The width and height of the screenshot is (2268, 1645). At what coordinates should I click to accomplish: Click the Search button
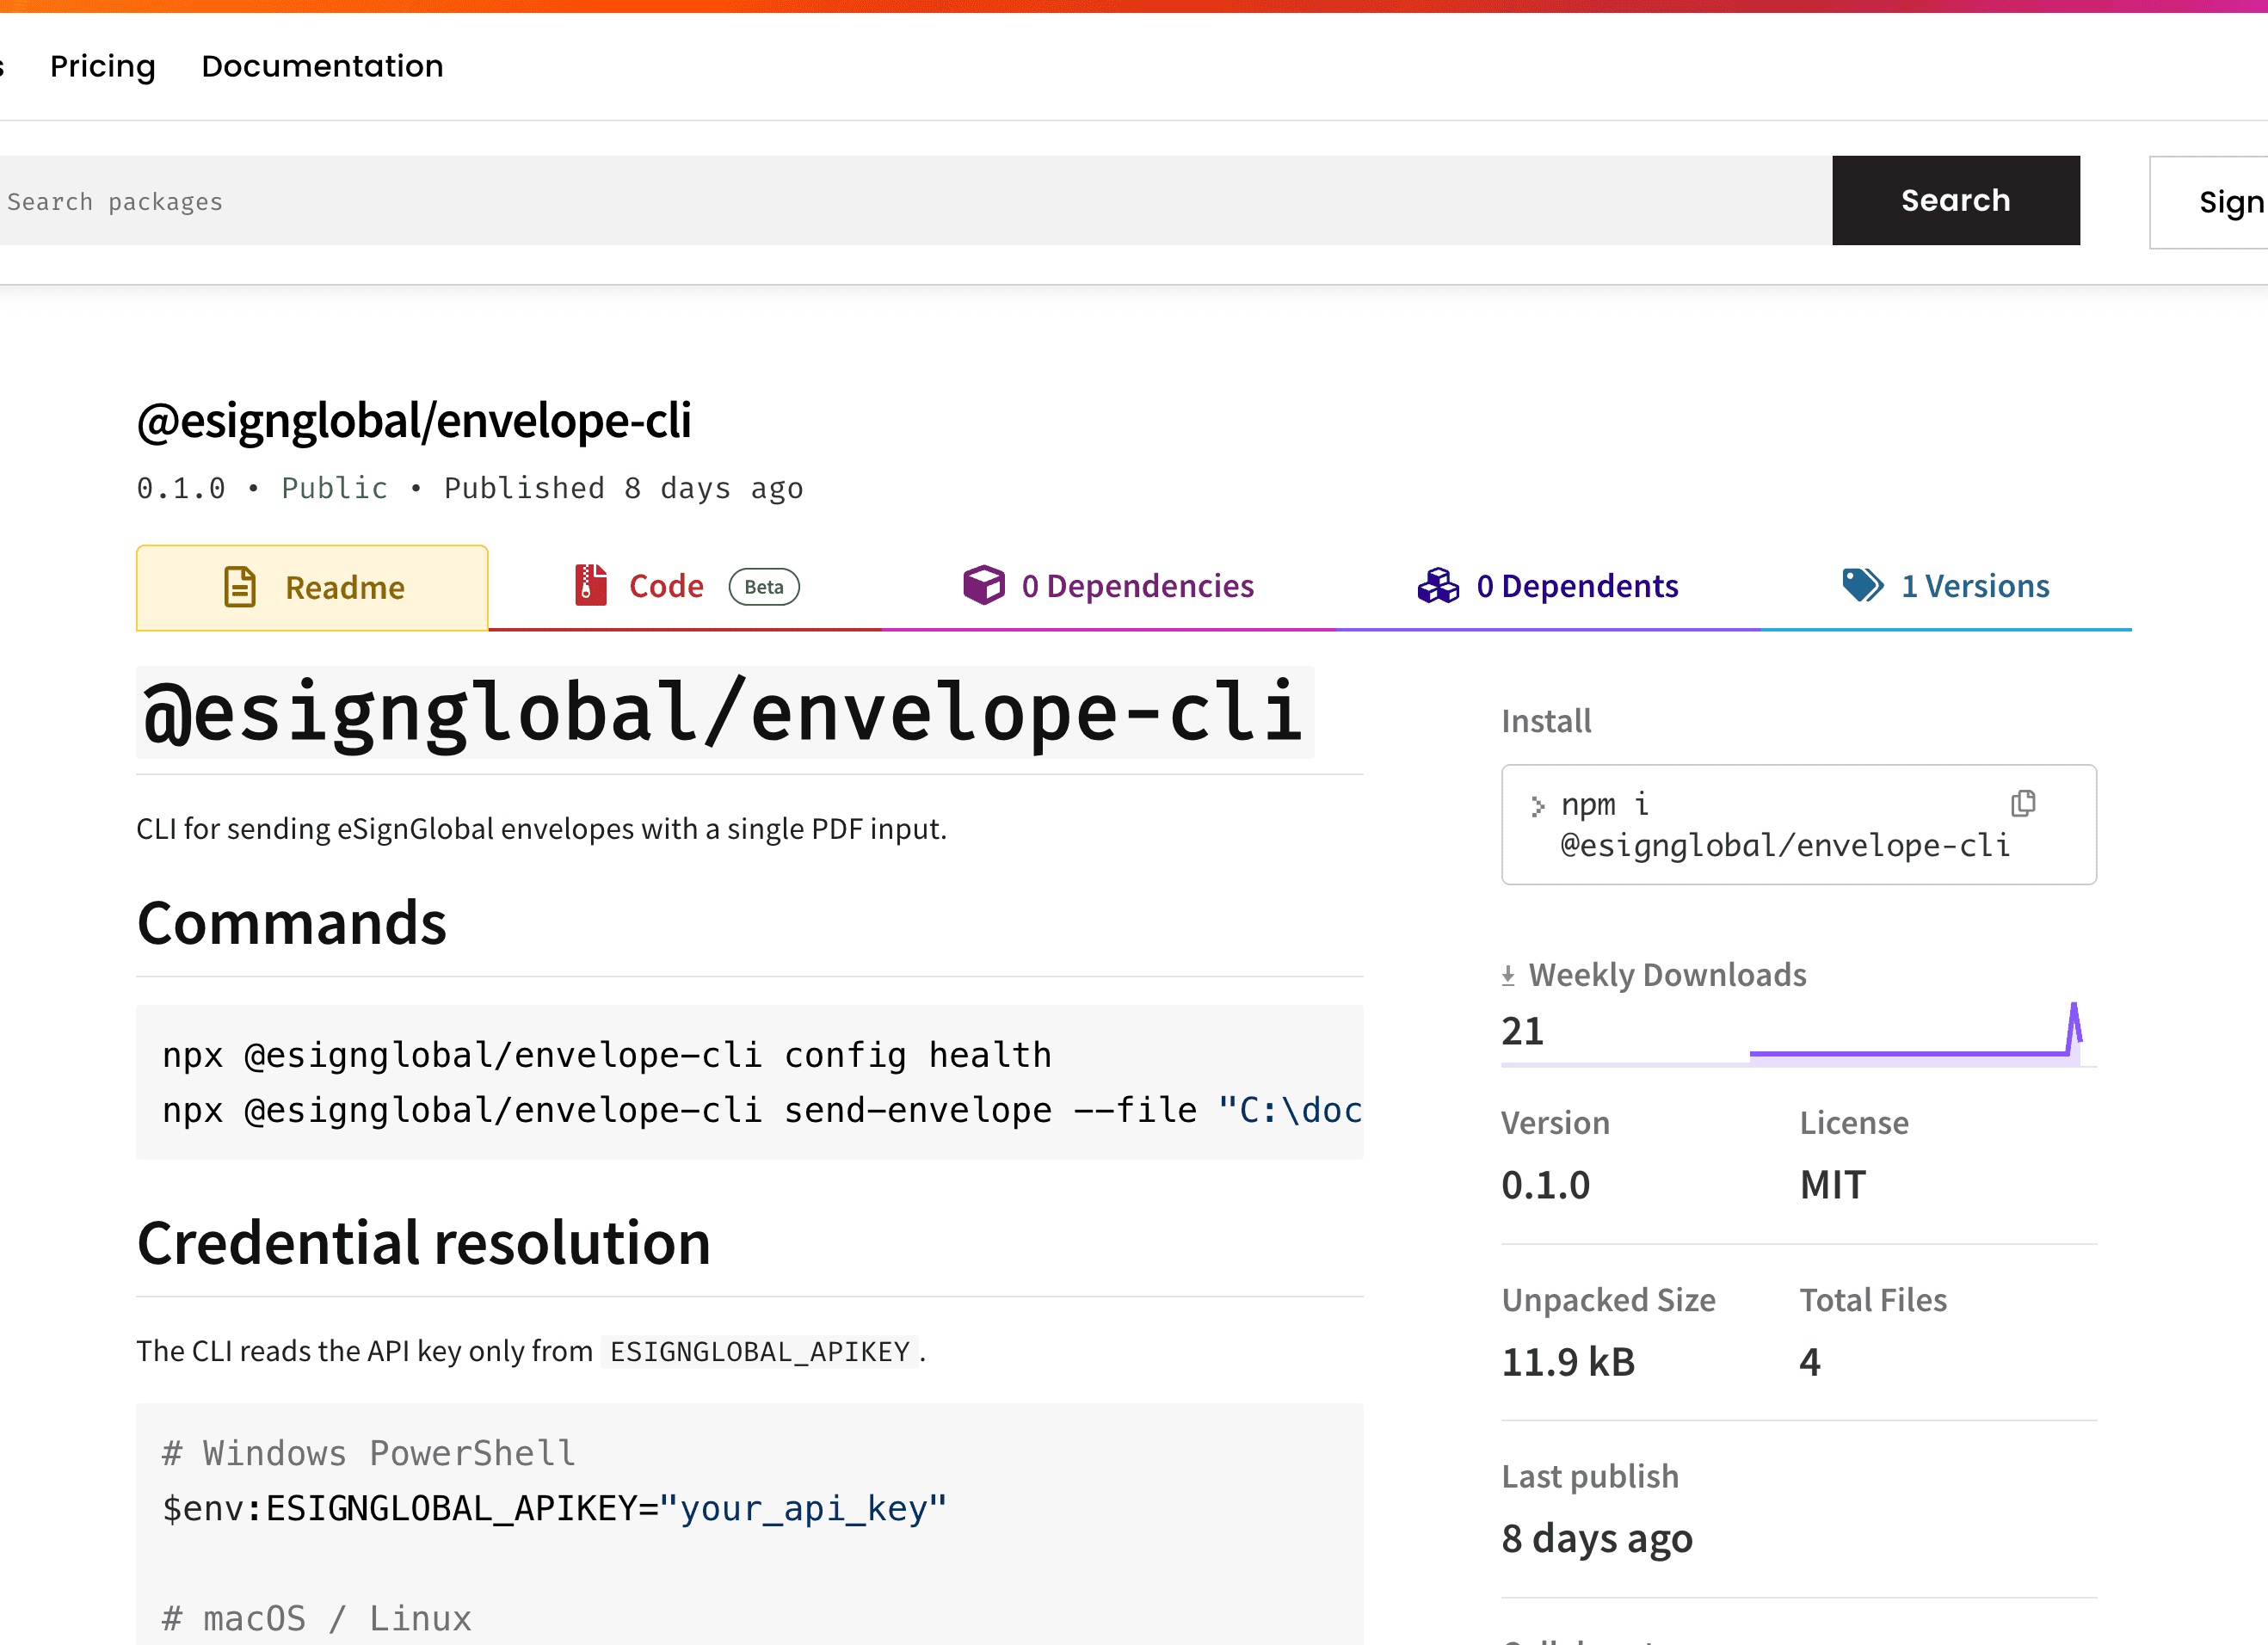coord(1955,200)
